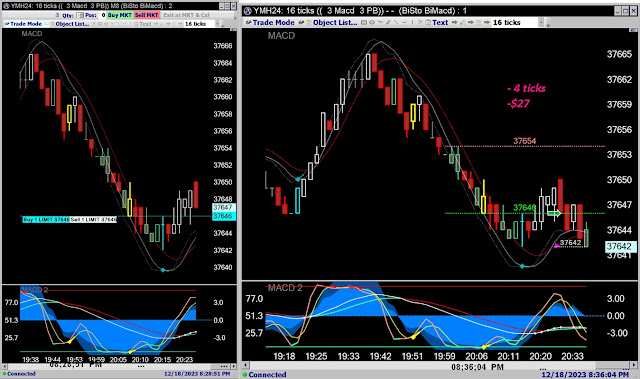The height and width of the screenshot is (379, 640).
Task: Click the cyan diamond at right chart low
Action: click(x=522, y=266)
